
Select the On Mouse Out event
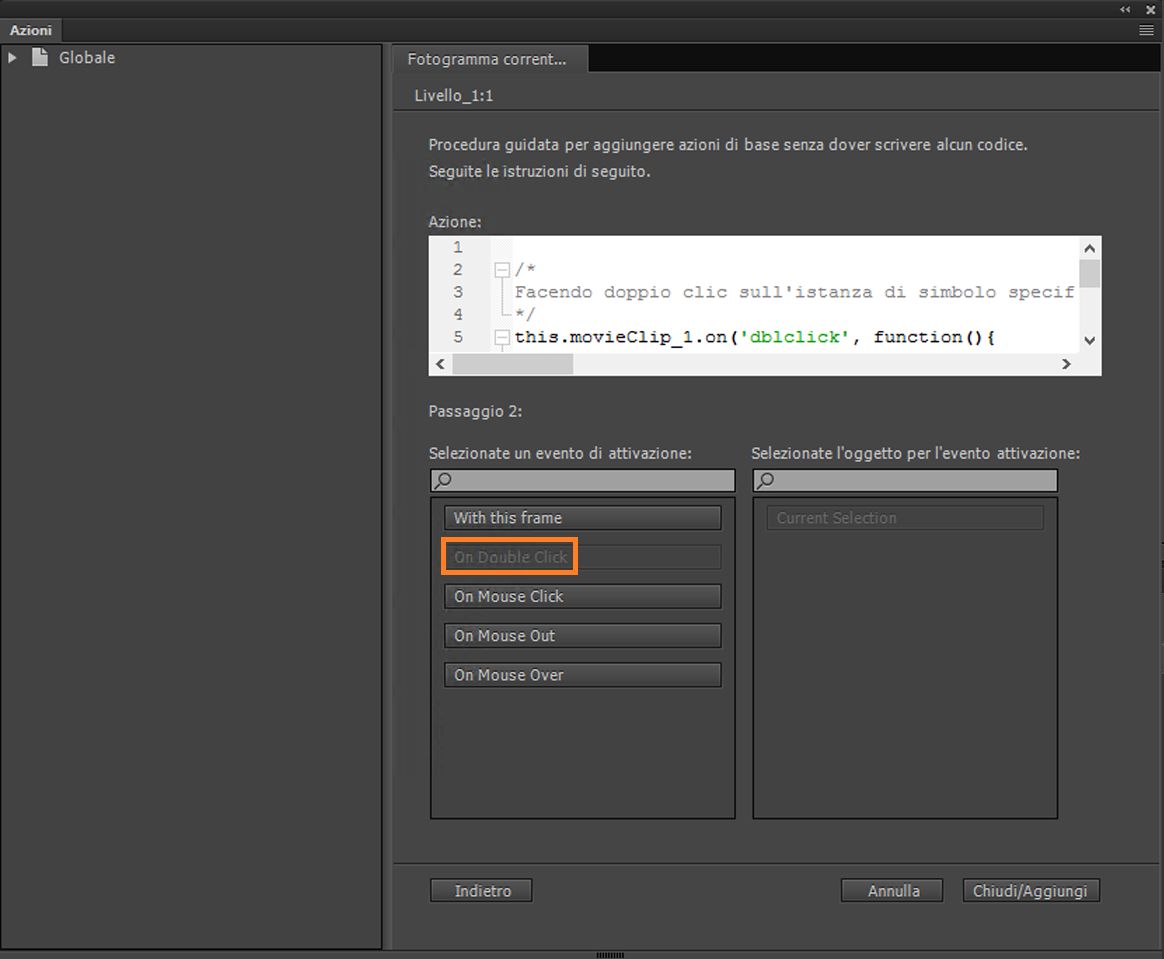pyautogui.click(x=583, y=636)
